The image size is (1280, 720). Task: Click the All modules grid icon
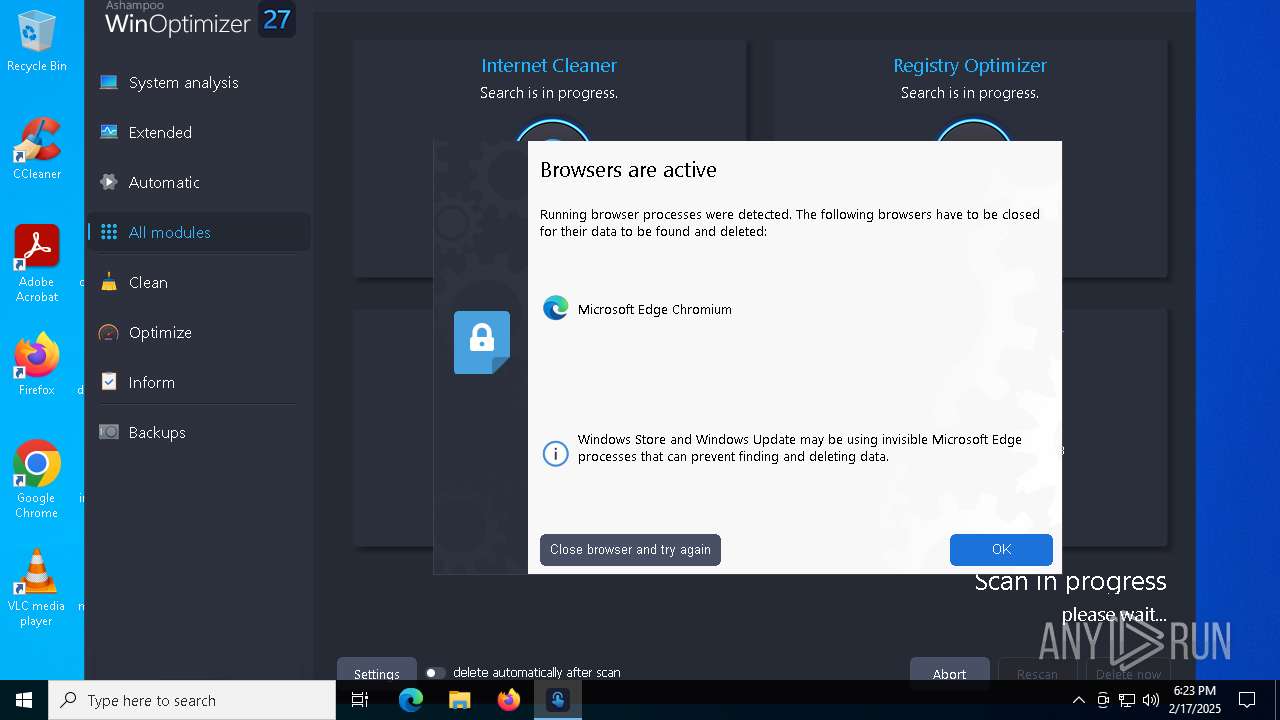[x=109, y=232]
